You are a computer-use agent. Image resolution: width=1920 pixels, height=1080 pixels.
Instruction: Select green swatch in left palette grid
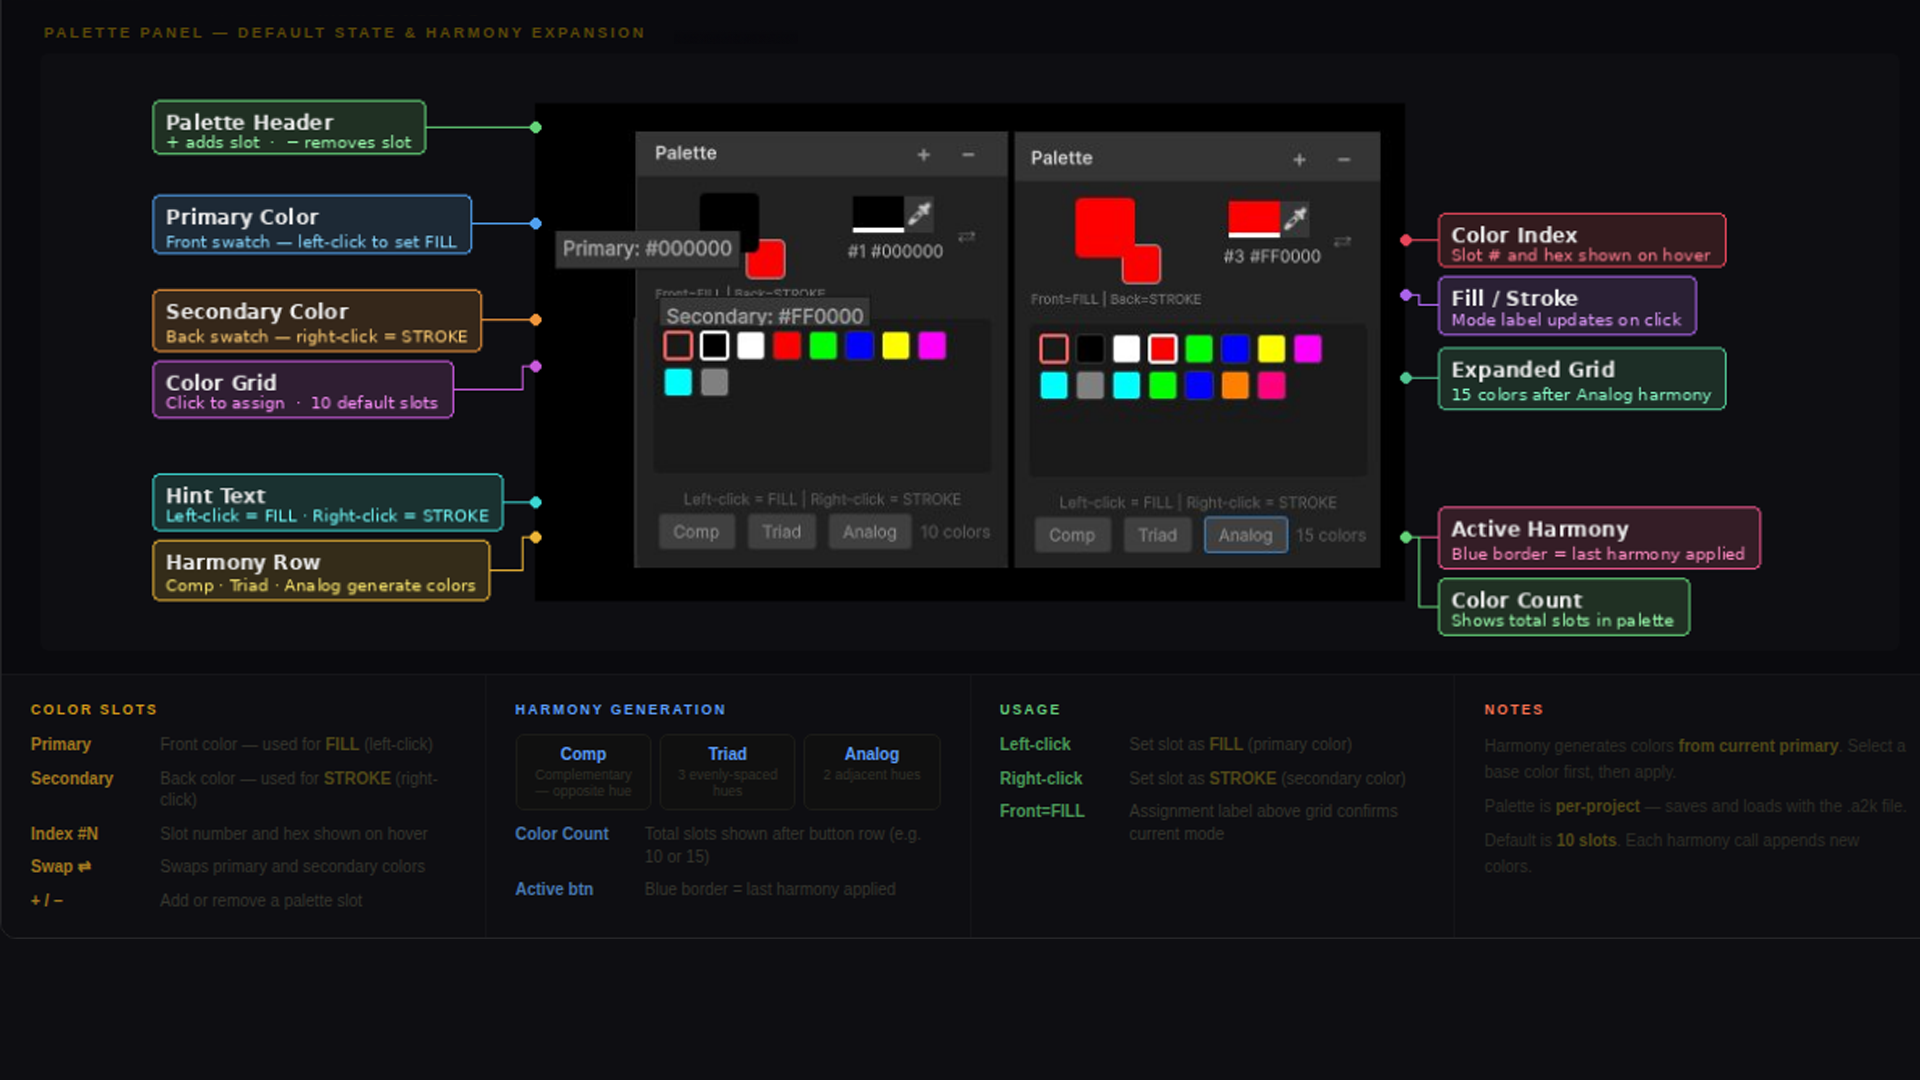[x=823, y=346]
